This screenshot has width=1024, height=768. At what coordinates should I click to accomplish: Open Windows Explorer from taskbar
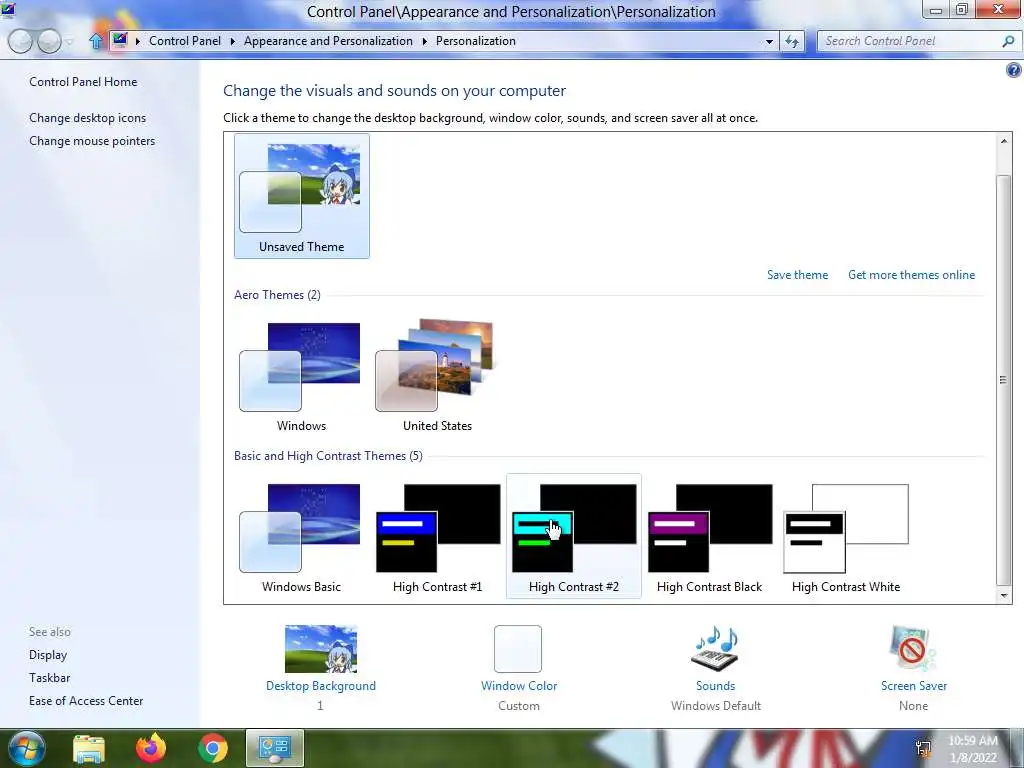click(89, 748)
